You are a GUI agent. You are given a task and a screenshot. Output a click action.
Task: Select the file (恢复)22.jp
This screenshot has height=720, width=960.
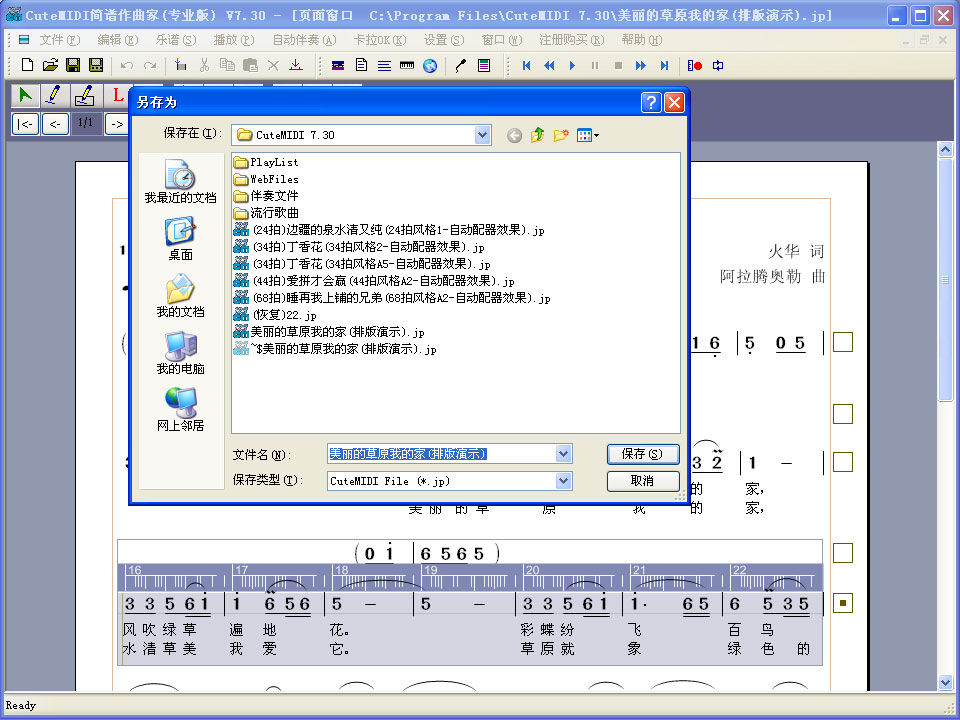(276, 315)
